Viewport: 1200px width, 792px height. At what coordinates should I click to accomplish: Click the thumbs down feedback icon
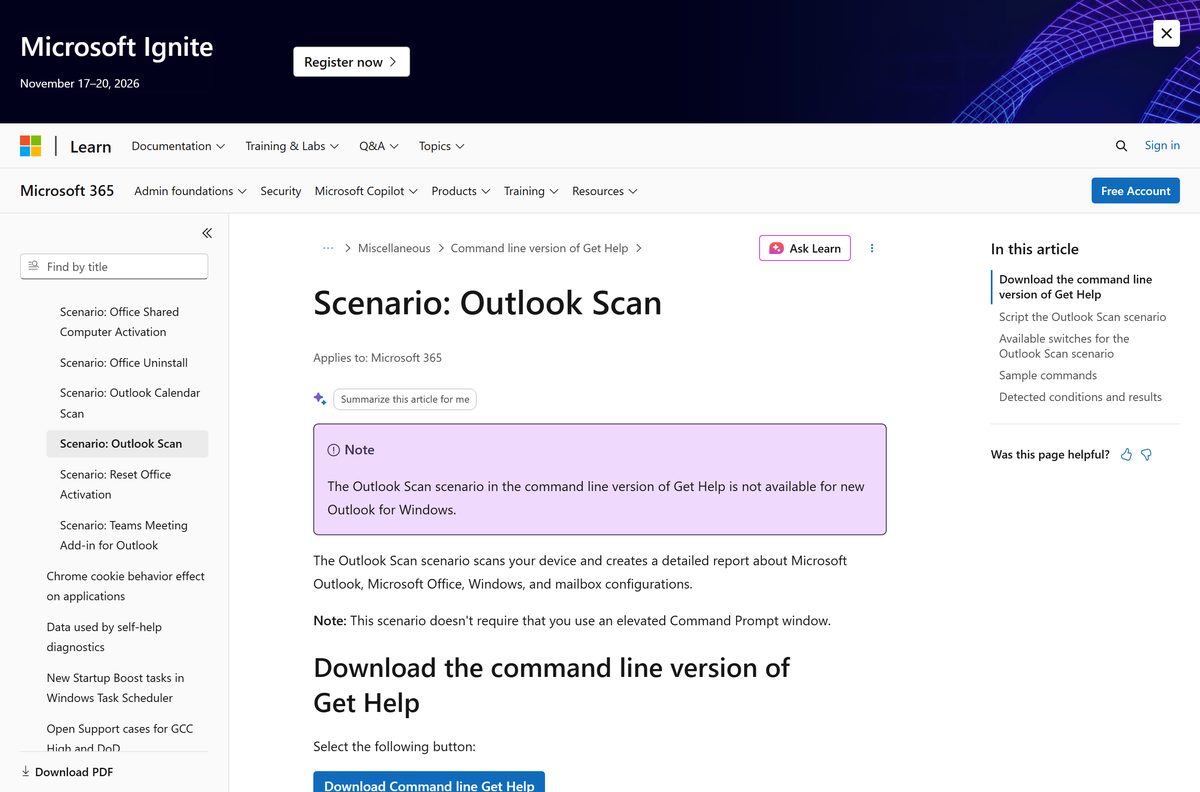click(1146, 454)
